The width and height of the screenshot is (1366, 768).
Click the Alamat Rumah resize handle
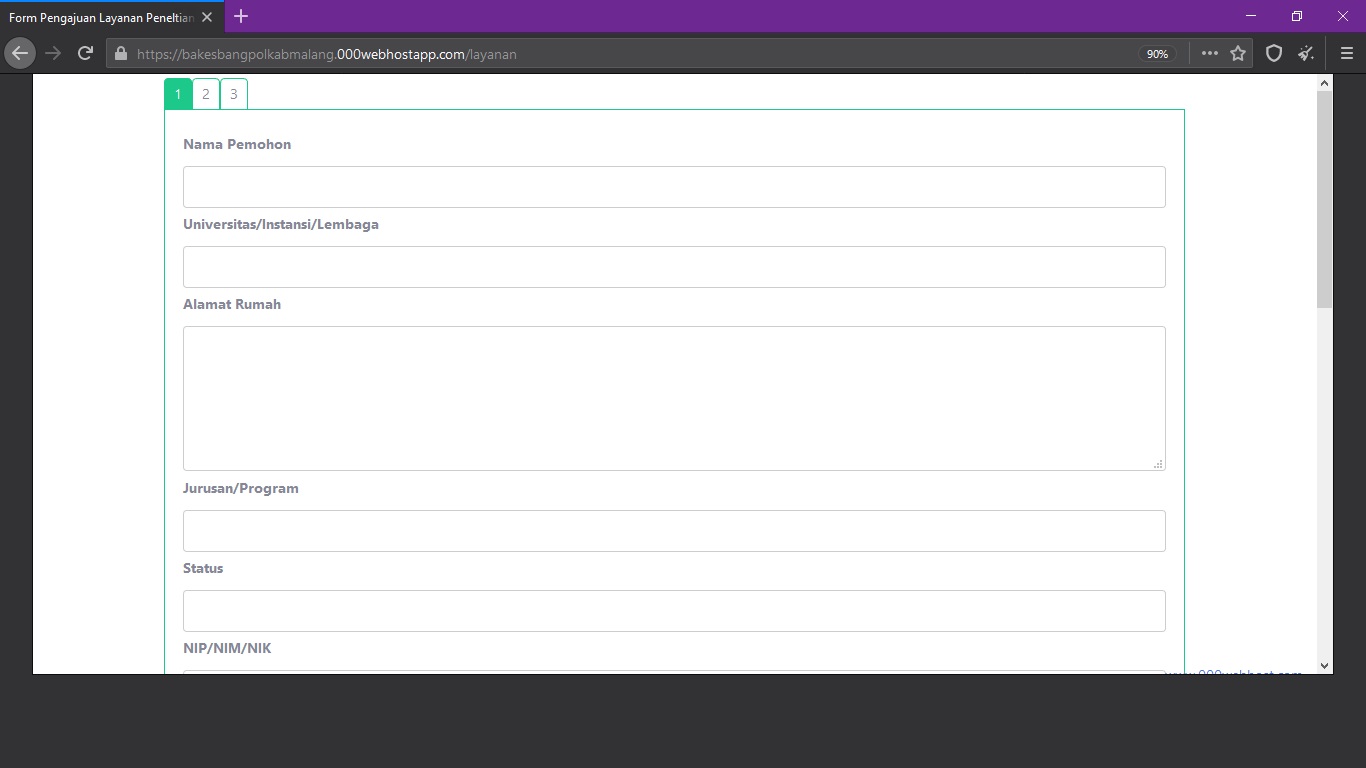click(x=1159, y=464)
